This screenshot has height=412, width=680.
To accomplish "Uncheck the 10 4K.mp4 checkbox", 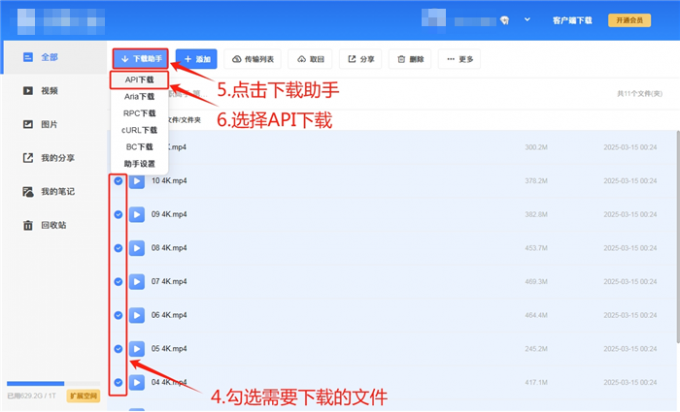I will 118,181.
